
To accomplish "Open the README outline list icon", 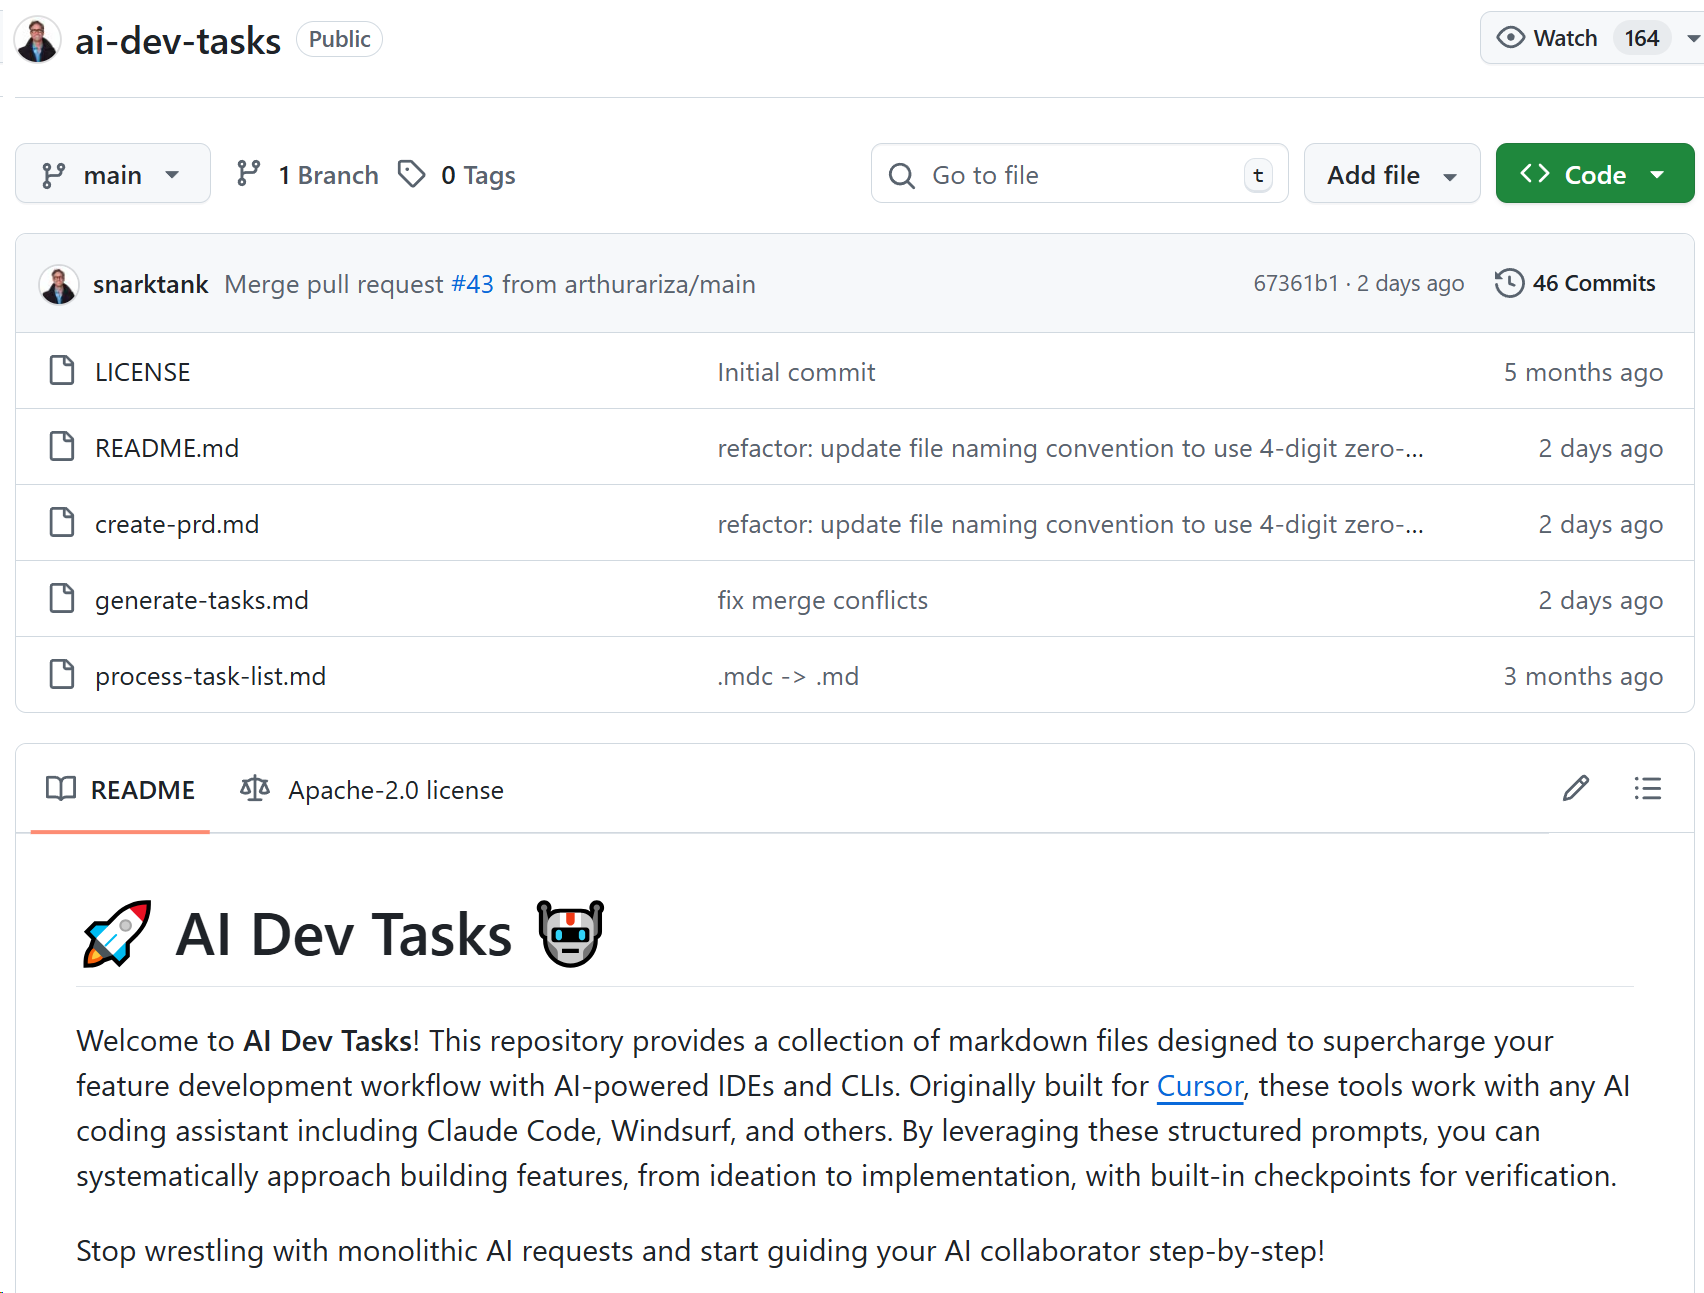I will click(1647, 788).
